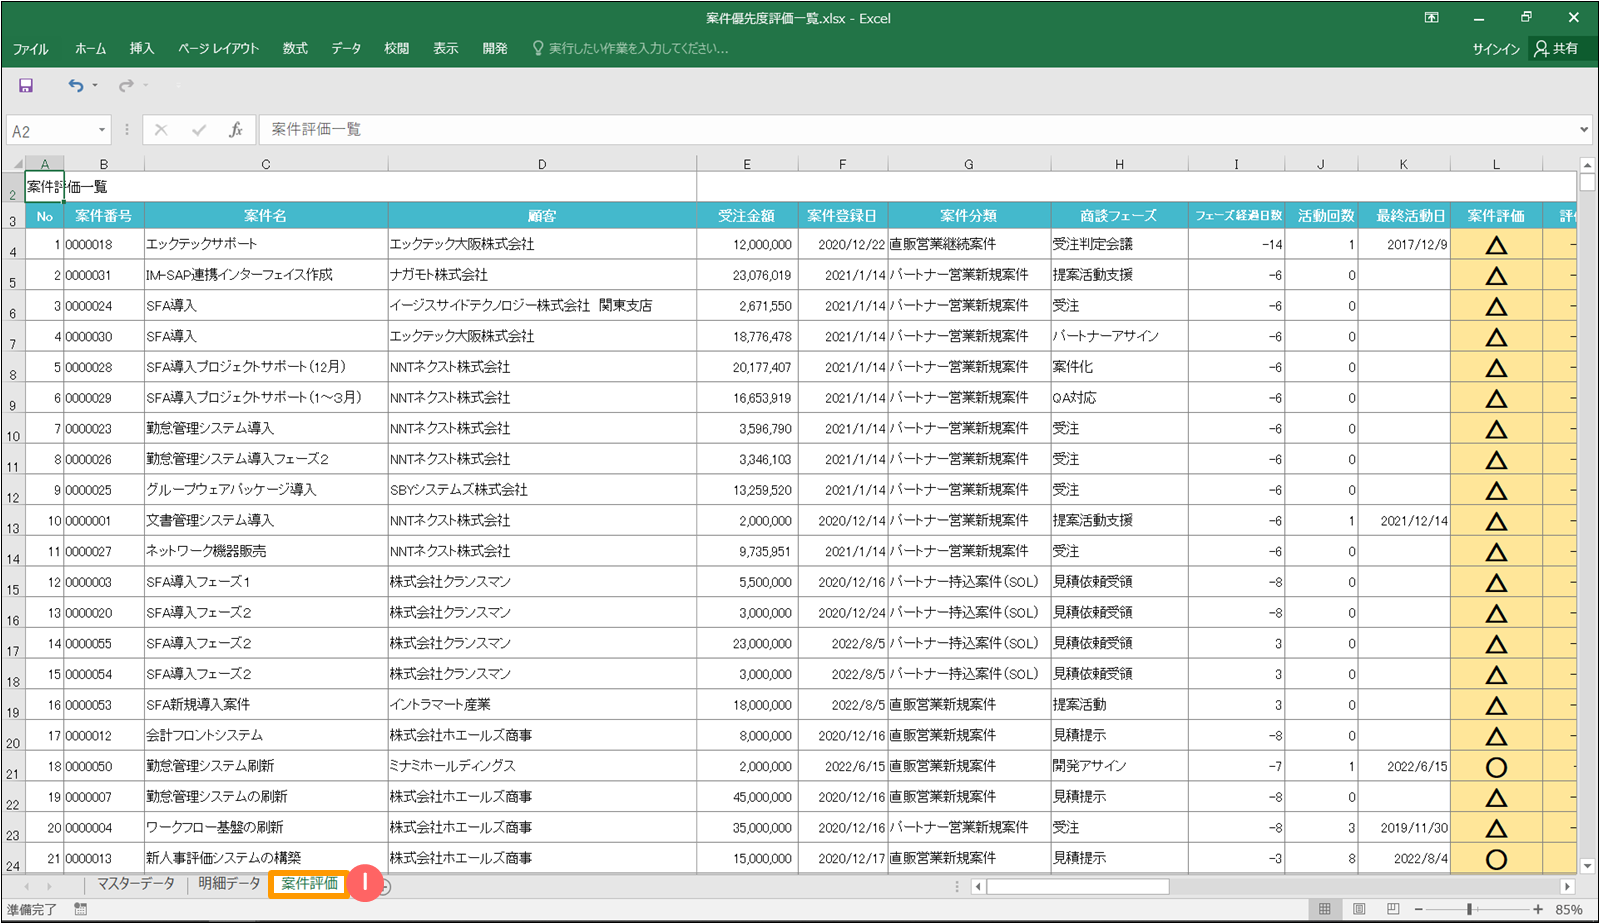Click the zoom in plus button
Image resolution: width=1599 pixels, height=923 pixels.
coord(1538,909)
